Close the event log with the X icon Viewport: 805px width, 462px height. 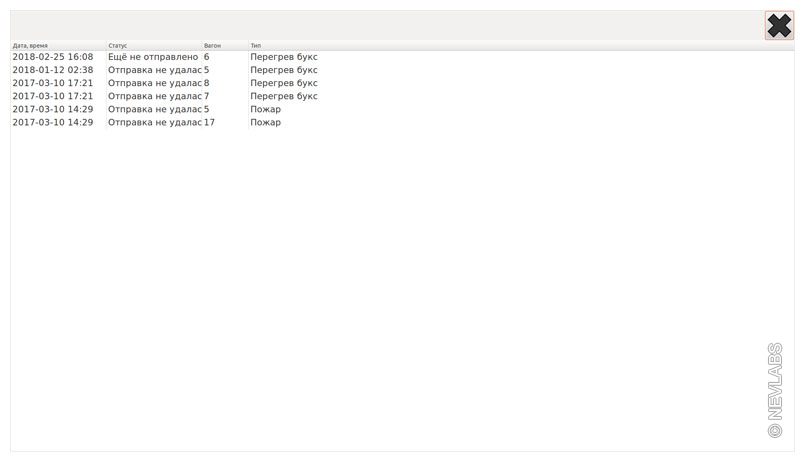[x=778, y=26]
